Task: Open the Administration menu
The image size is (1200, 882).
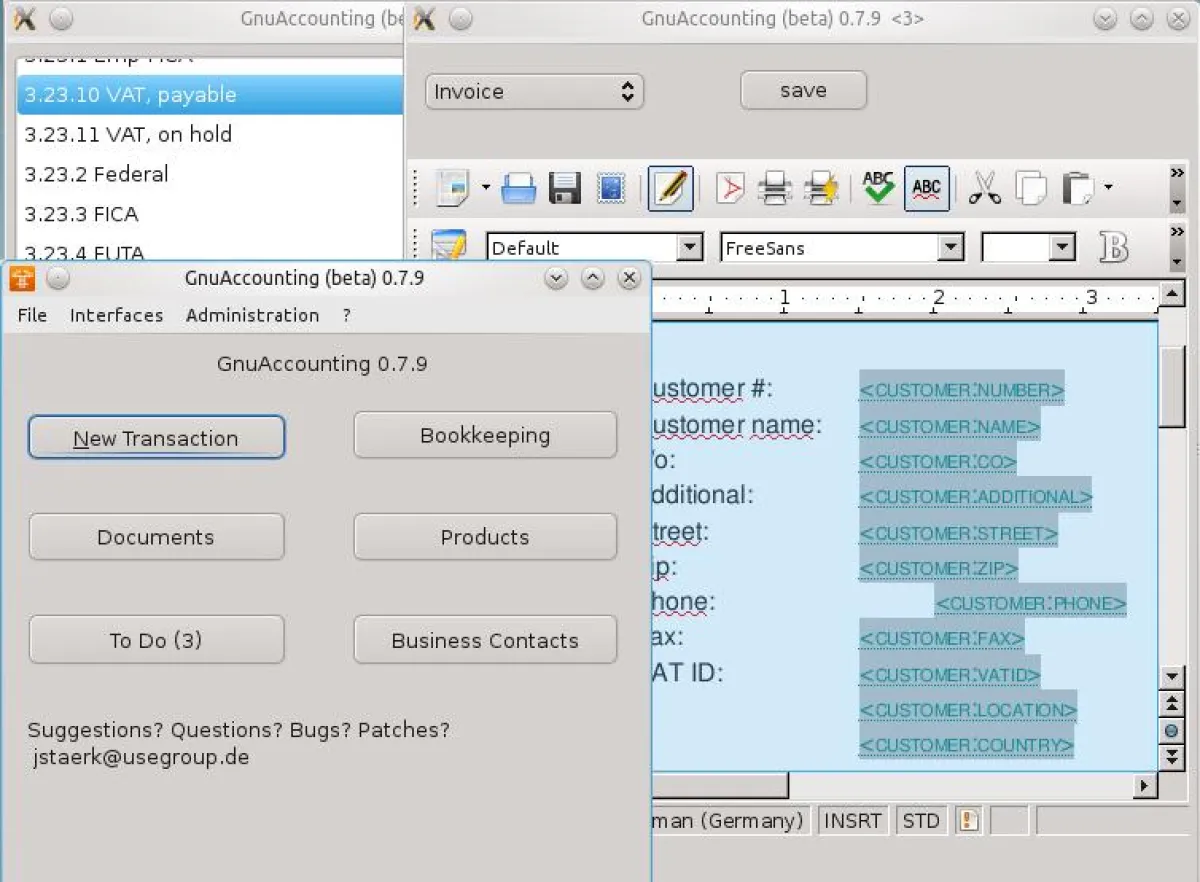Action: 251,315
